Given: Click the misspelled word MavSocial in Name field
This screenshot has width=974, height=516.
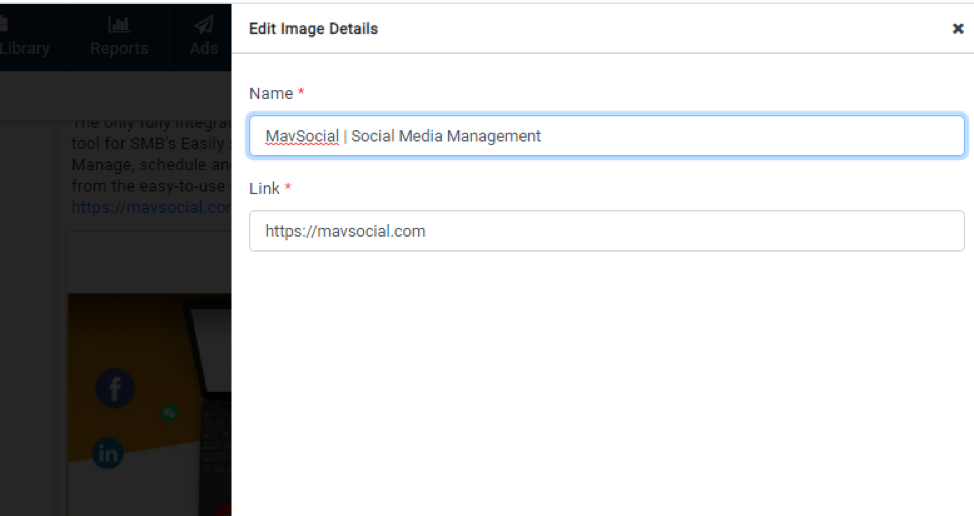Looking at the screenshot, I should pos(302,136).
